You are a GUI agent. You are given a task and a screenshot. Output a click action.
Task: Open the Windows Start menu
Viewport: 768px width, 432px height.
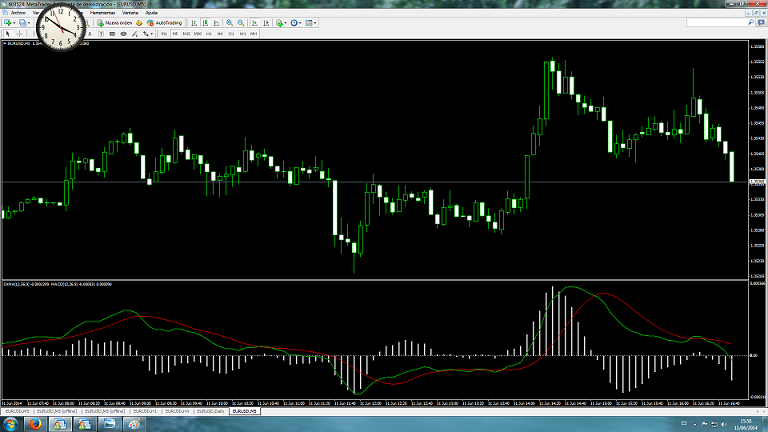[11, 424]
